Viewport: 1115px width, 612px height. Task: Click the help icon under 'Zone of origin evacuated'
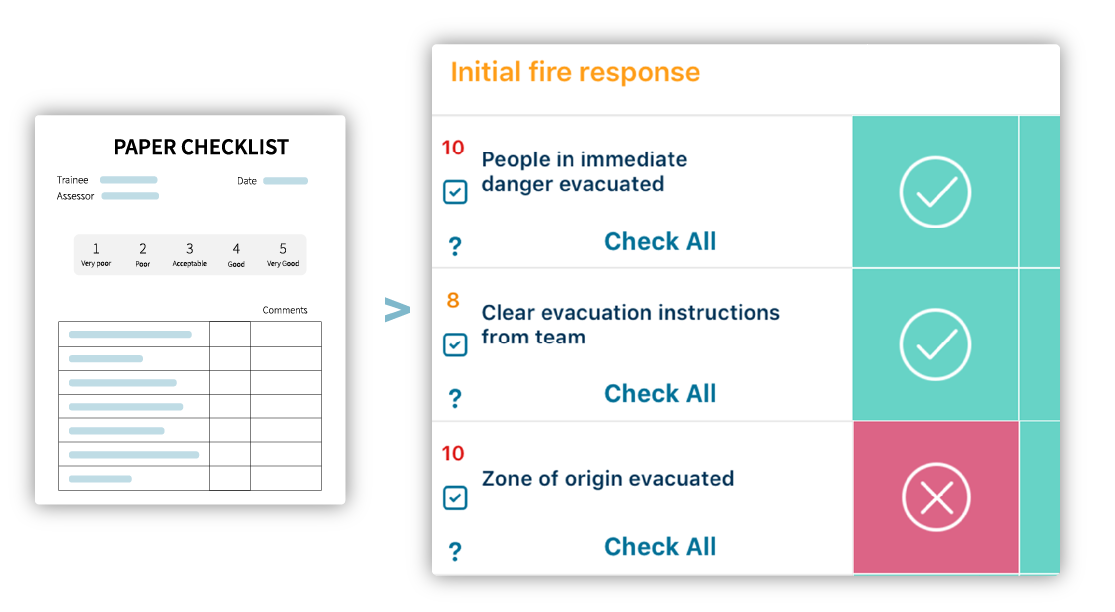point(455,549)
